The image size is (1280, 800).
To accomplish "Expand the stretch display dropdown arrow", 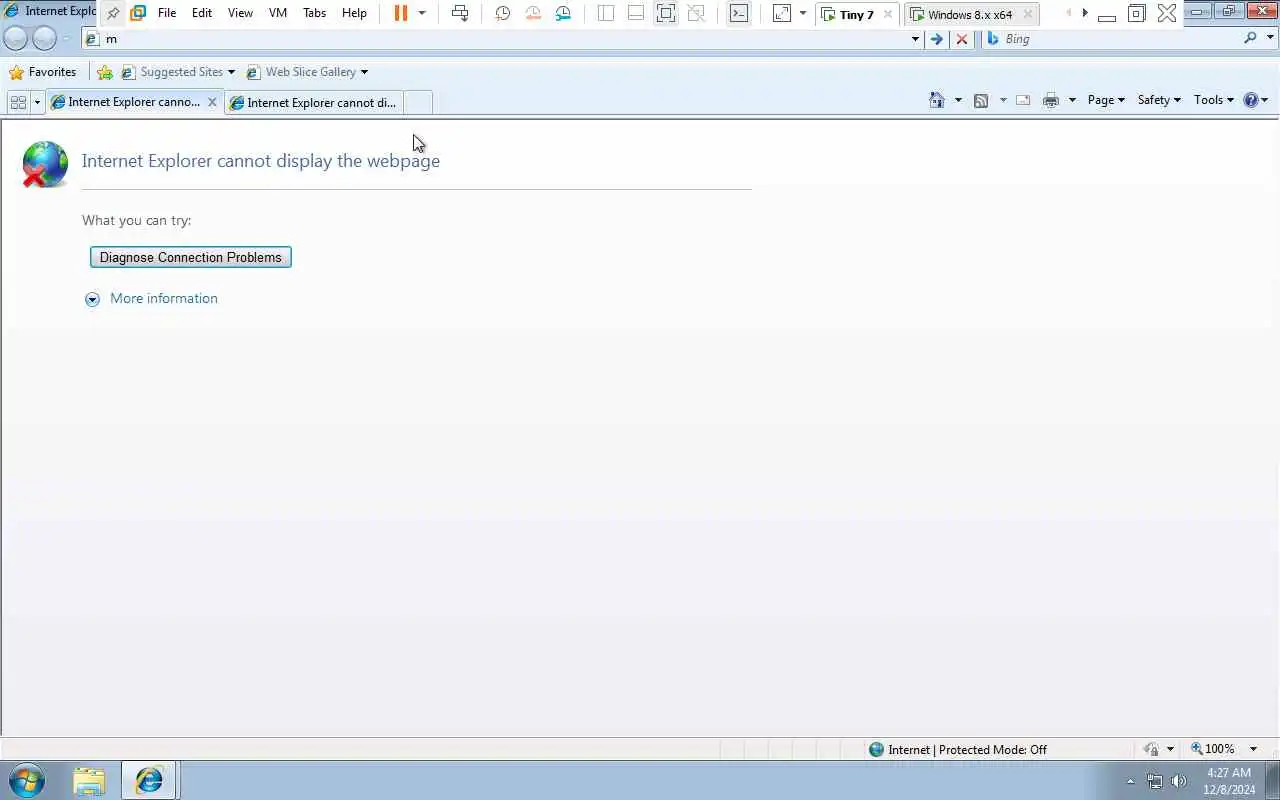I will pos(802,13).
